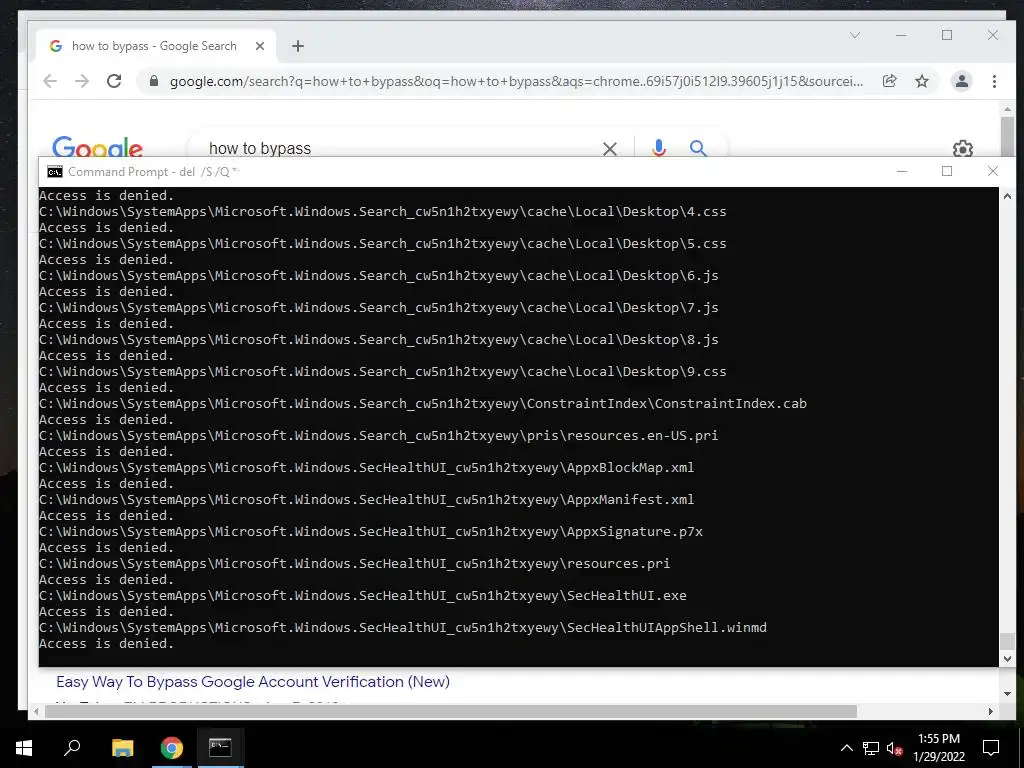Click SecHealthUIAppShell.winmd path line
Image resolution: width=1024 pixels, height=768 pixels.
(x=403, y=628)
